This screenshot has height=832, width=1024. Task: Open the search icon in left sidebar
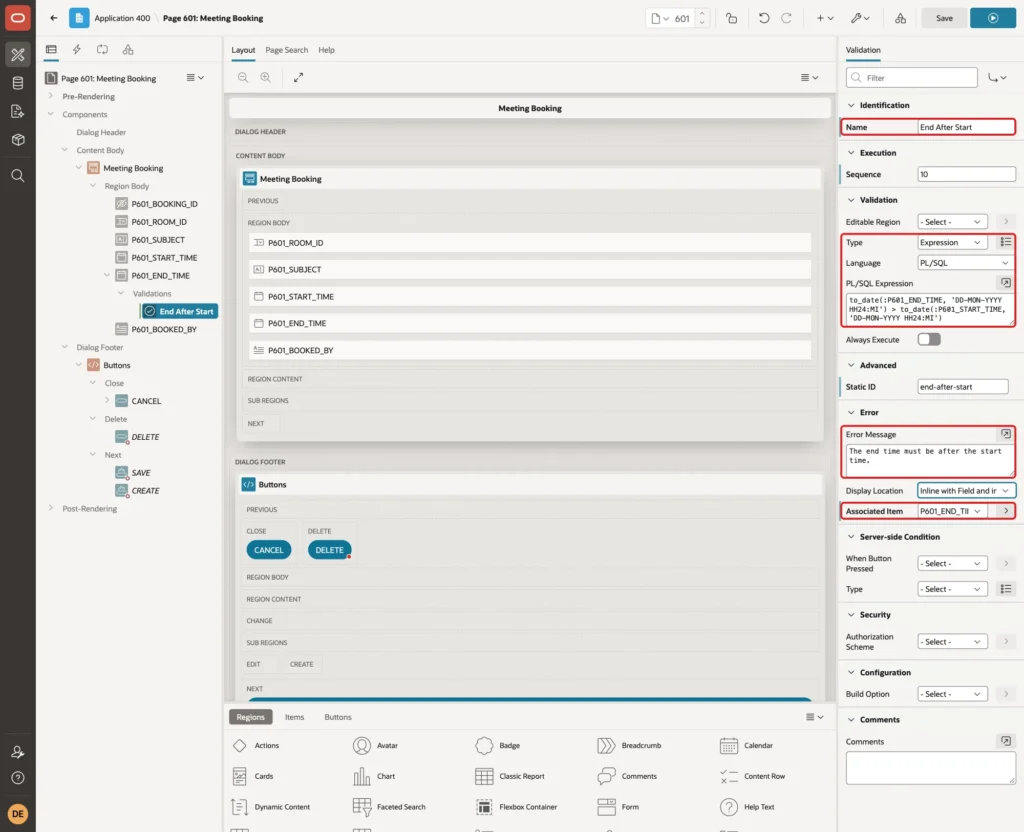pos(18,176)
